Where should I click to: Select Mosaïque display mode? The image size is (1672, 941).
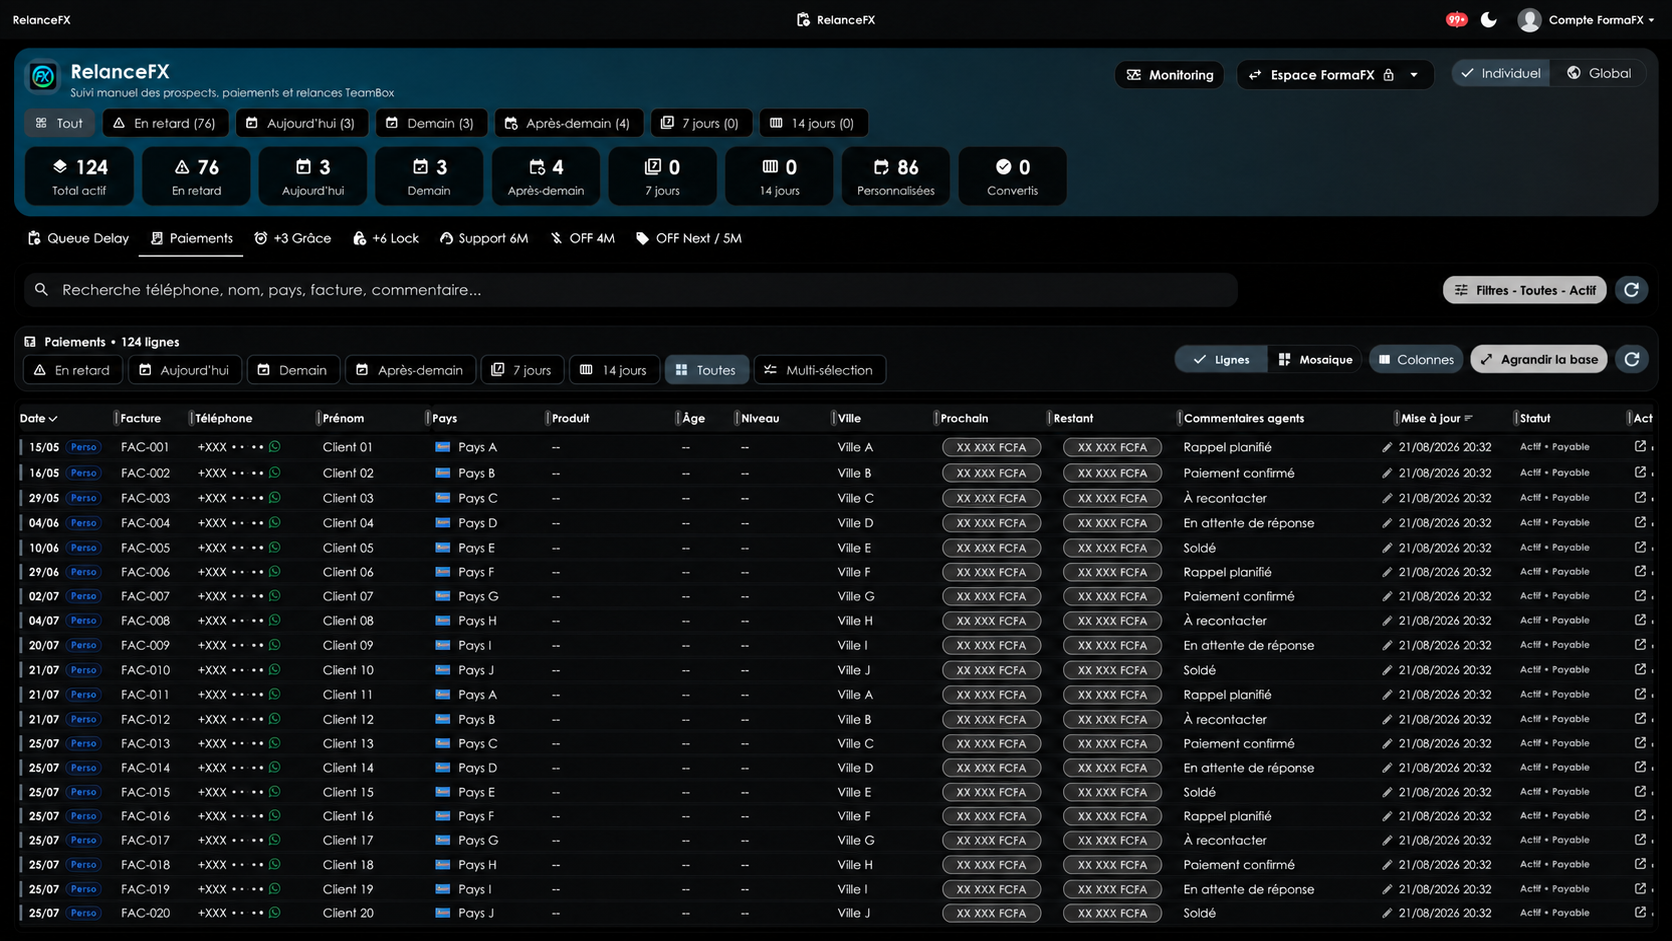(x=1315, y=359)
